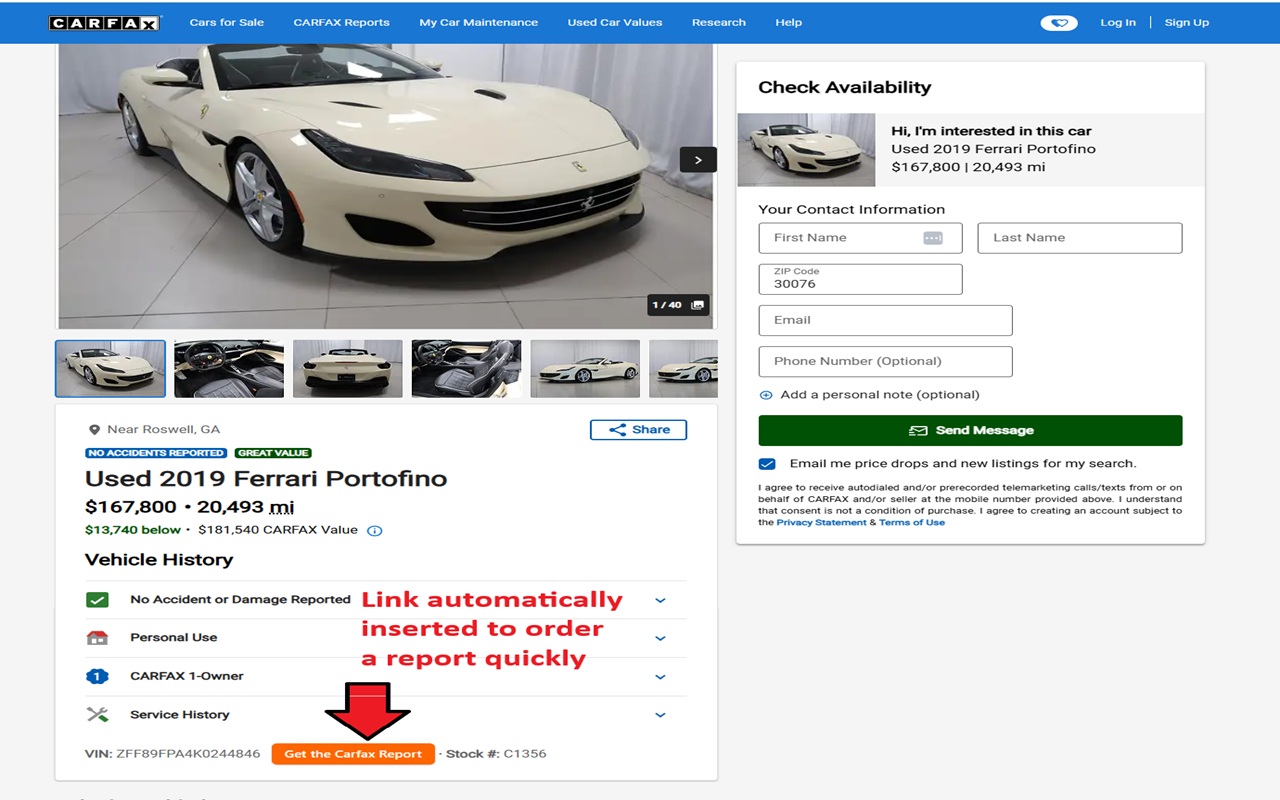Viewport: 1280px width, 800px height.
Task: Click Sign Up link
Action: tap(1187, 22)
